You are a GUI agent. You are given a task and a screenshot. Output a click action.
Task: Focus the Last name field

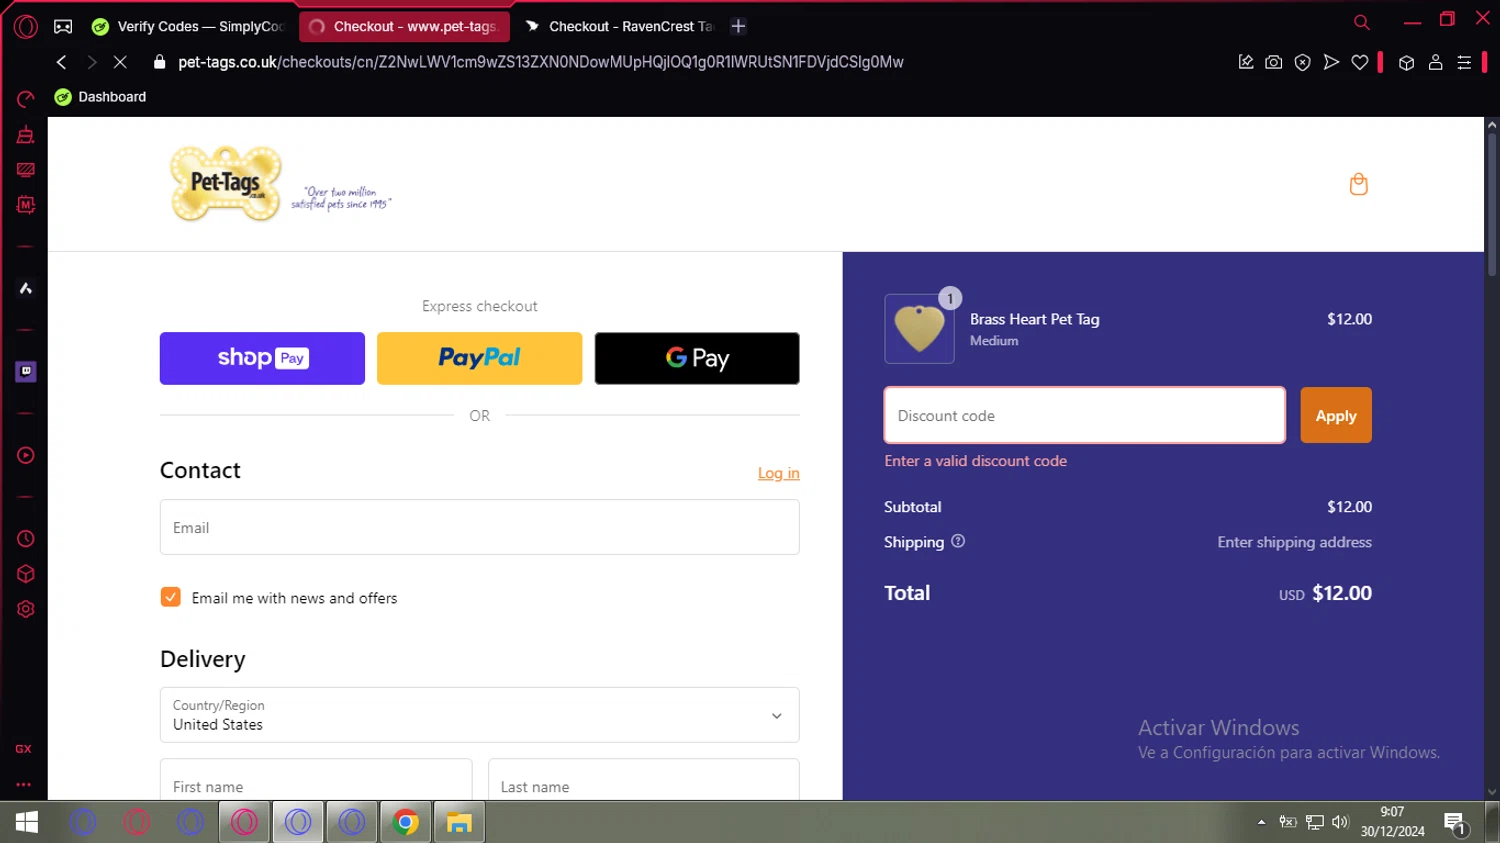644,780
